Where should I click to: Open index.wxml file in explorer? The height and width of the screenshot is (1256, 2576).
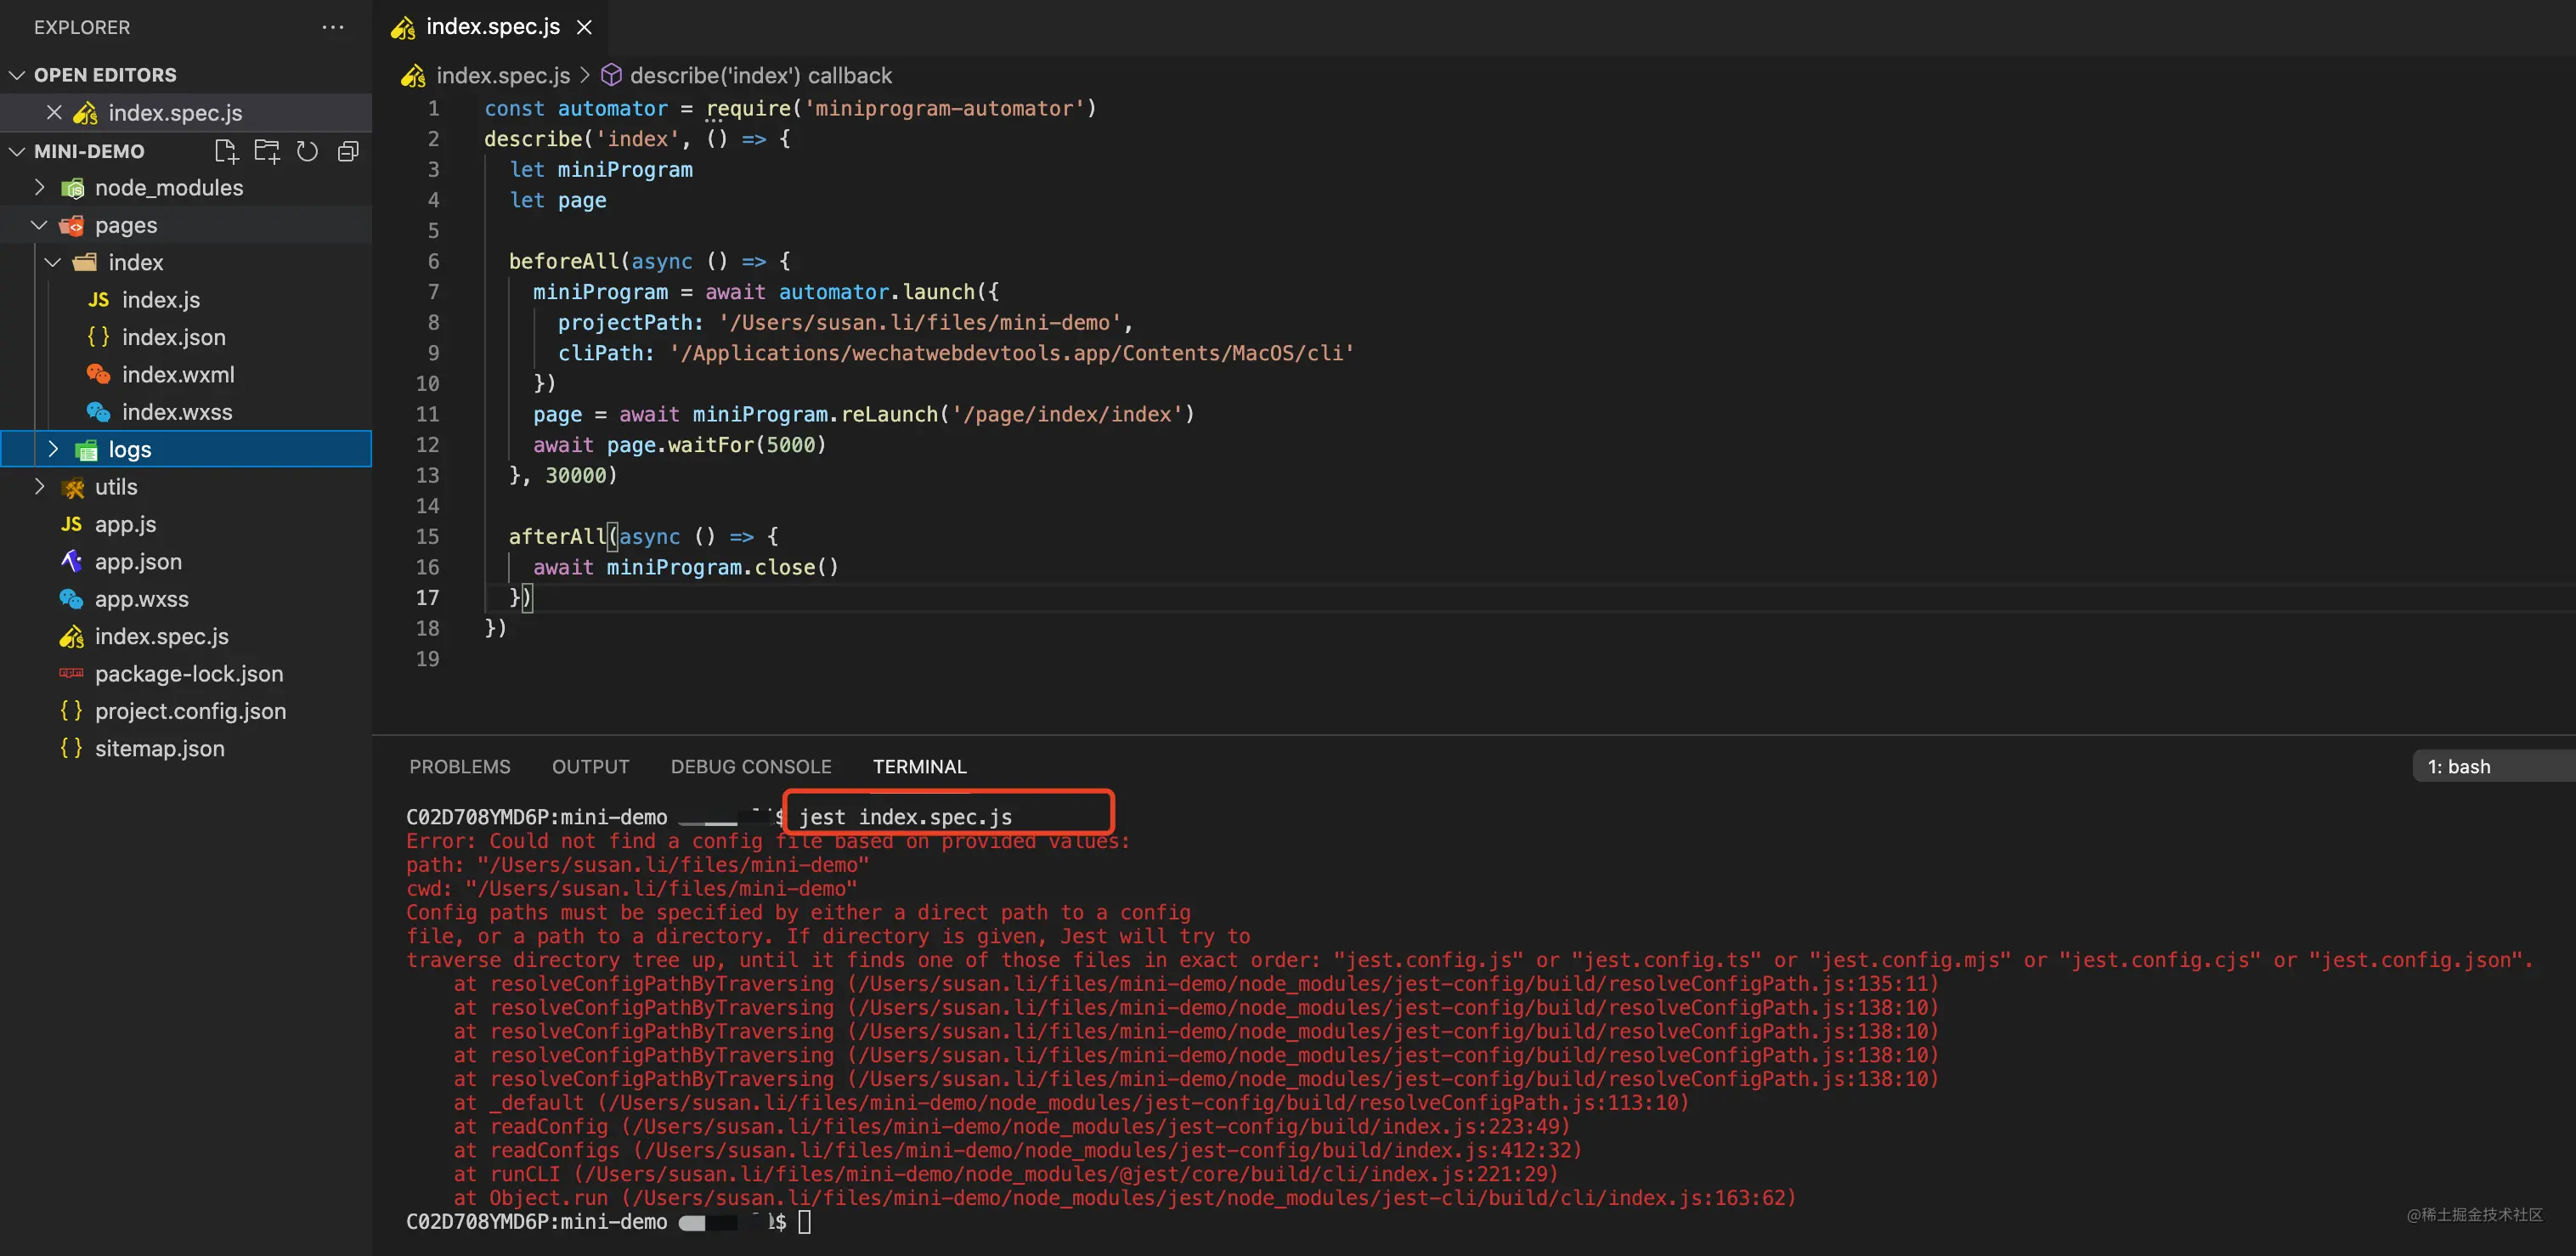click(x=178, y=374)
